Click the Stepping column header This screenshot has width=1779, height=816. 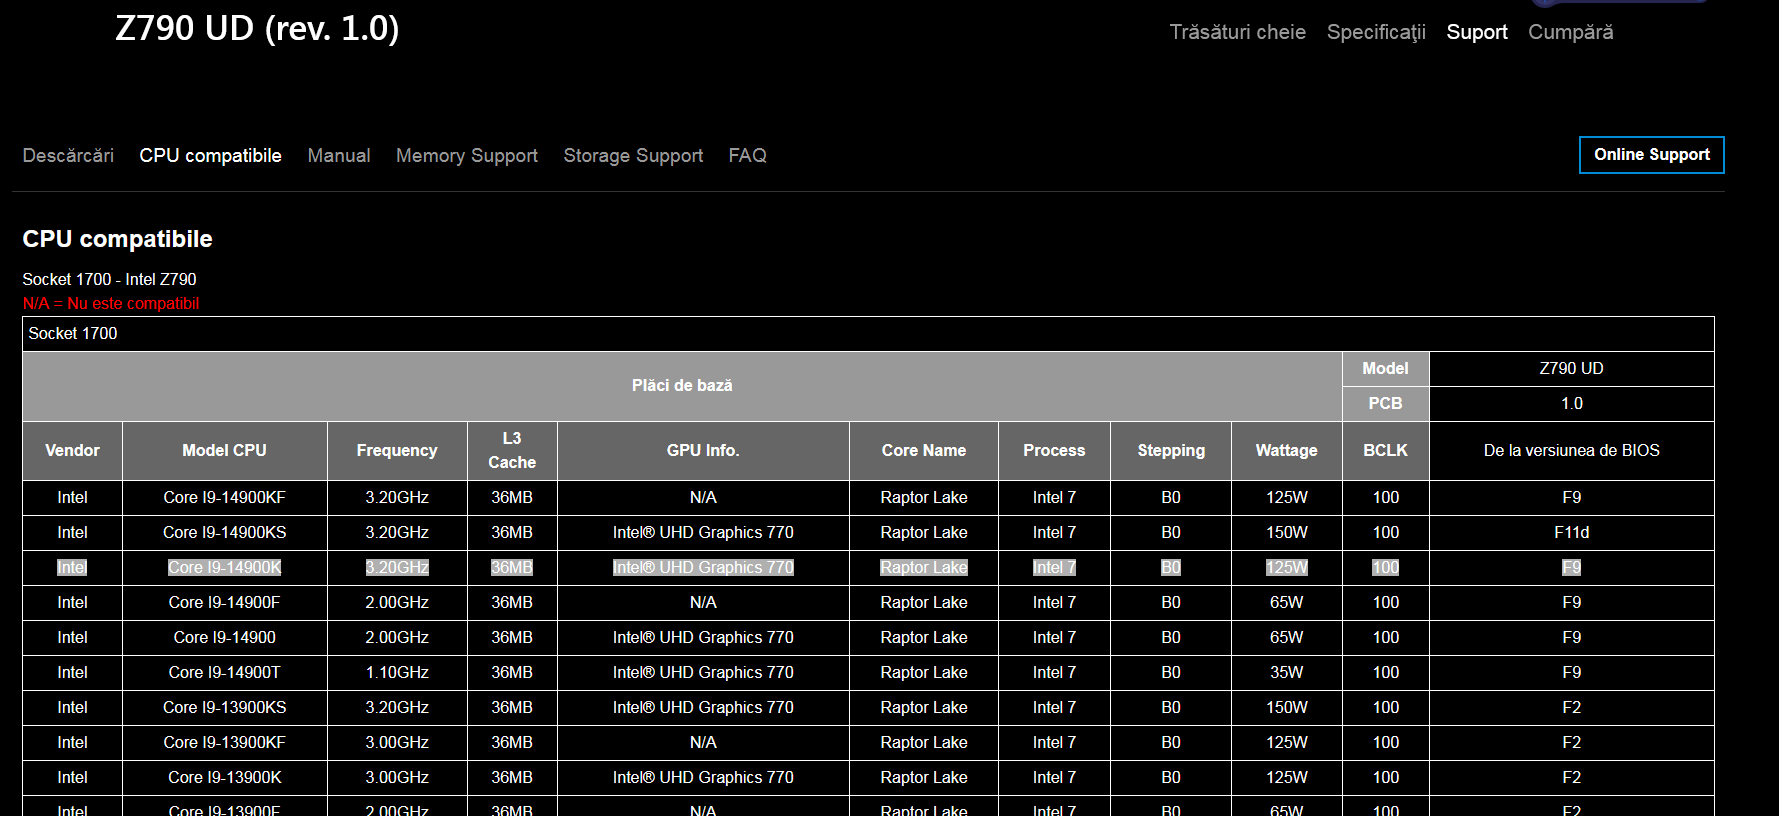coord(1171,451)
